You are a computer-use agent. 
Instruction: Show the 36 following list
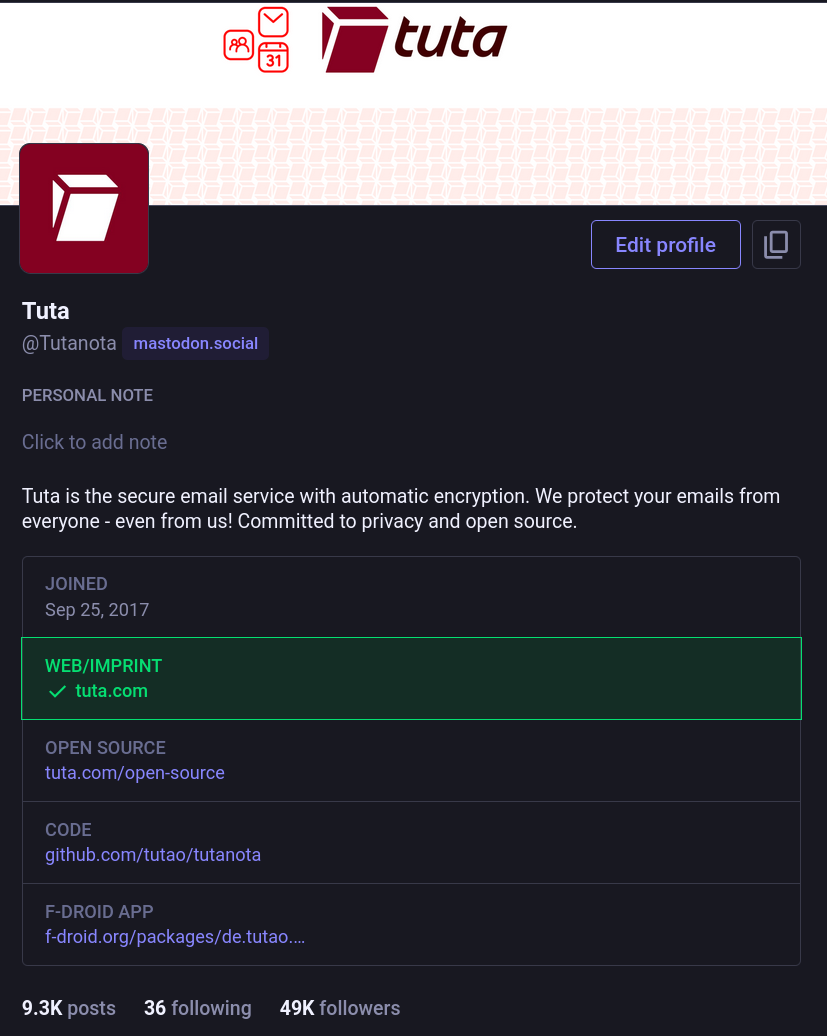198,1008
